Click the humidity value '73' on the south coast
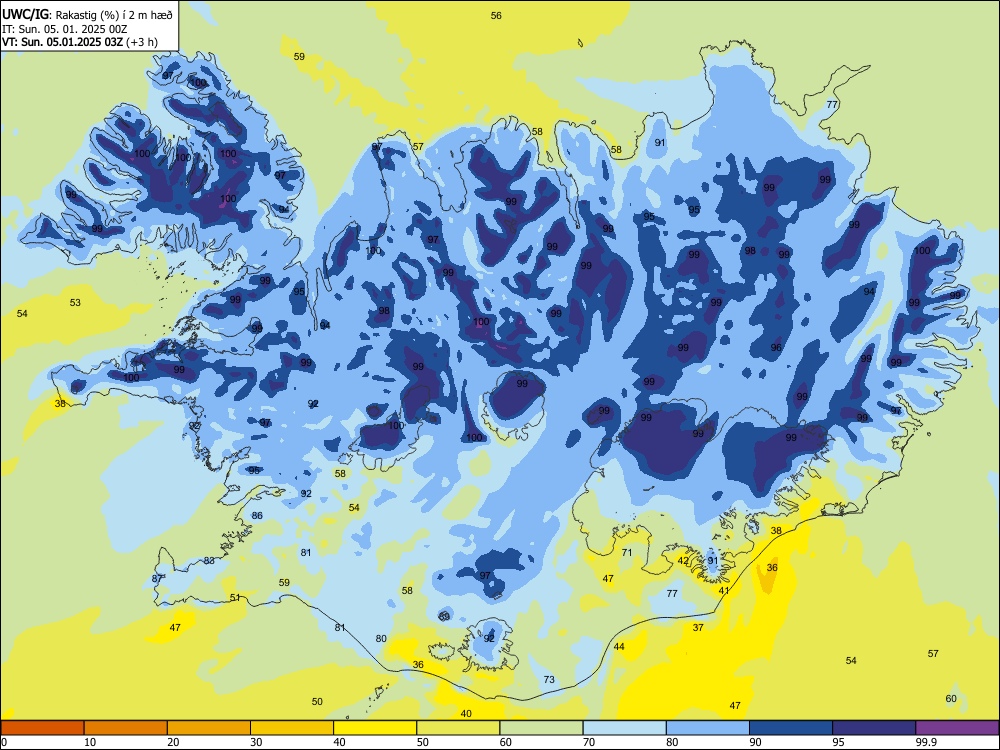Viewport: 1000px width, 750px height. pyautogui.click(x=549, y=680)
